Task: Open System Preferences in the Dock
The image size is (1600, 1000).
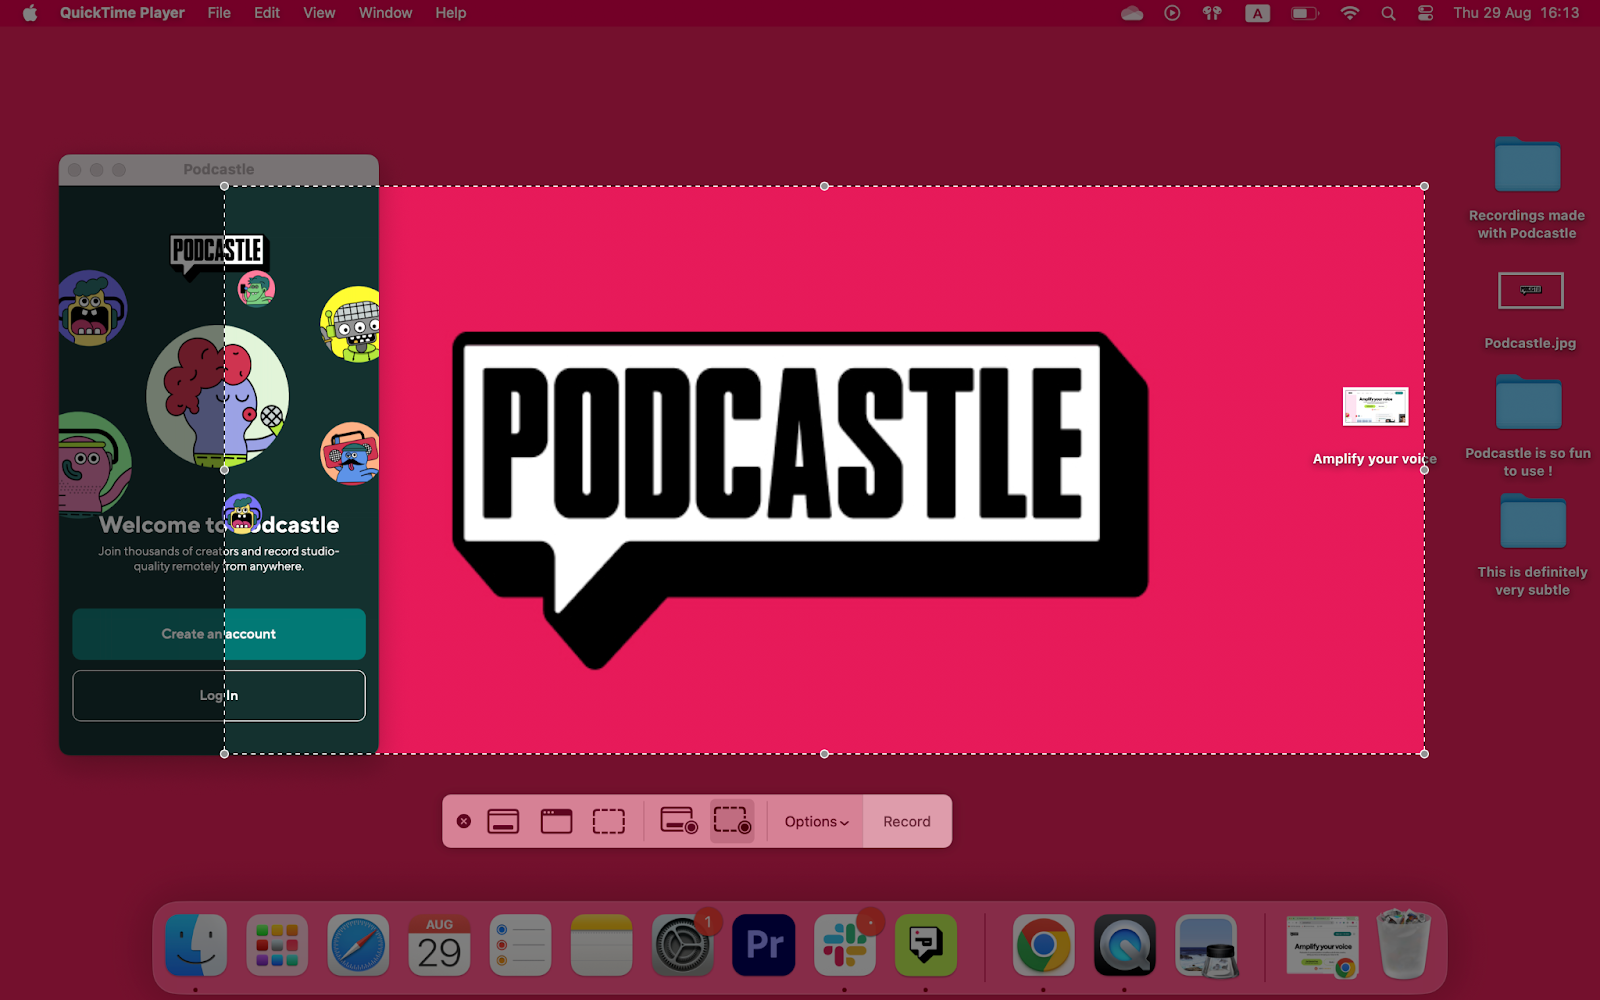Action: (682, 945)
